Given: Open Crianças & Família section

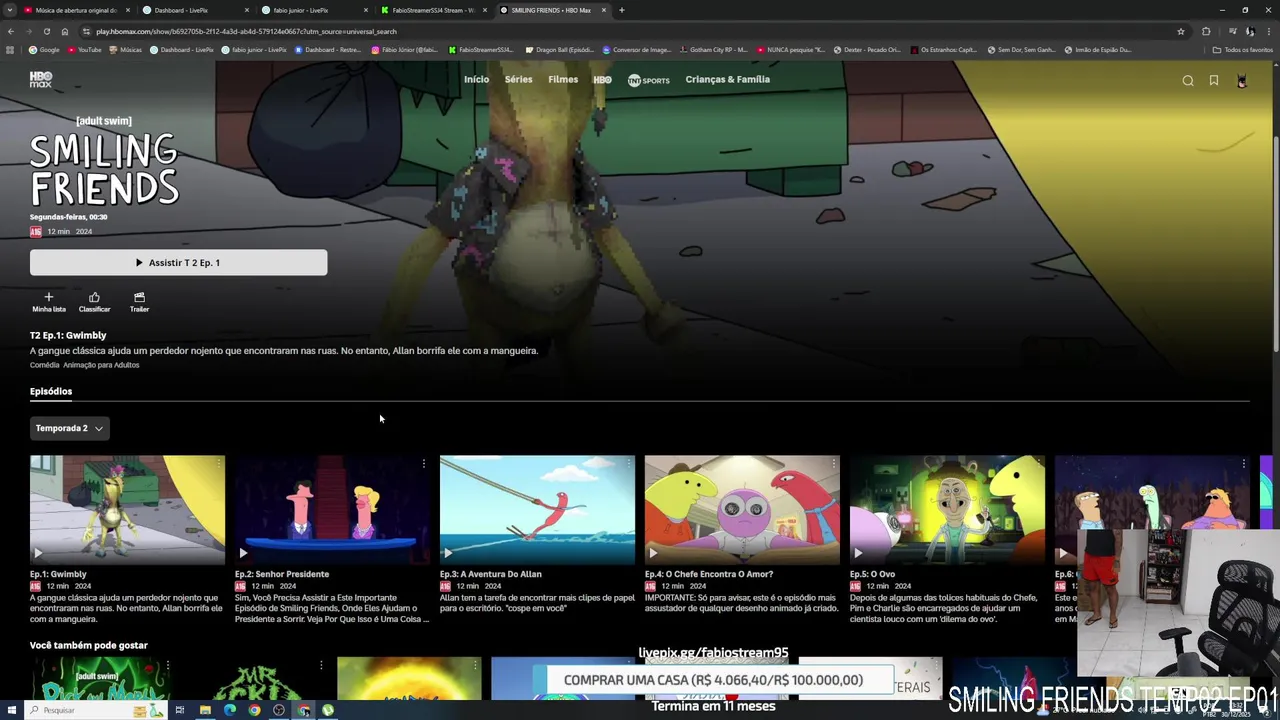Looking at the screenshot, I should pos(728,79).
